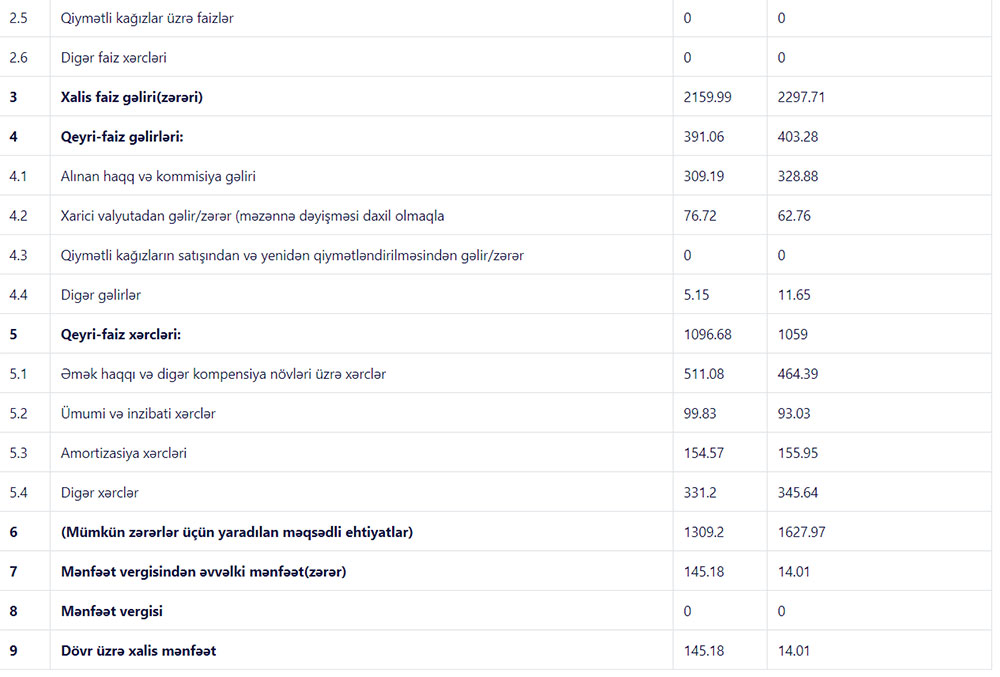The height and width of the screenshot is (677, 1000).
Task: Click the "Digər gəlirlər" row label
Action: point(101,295)
